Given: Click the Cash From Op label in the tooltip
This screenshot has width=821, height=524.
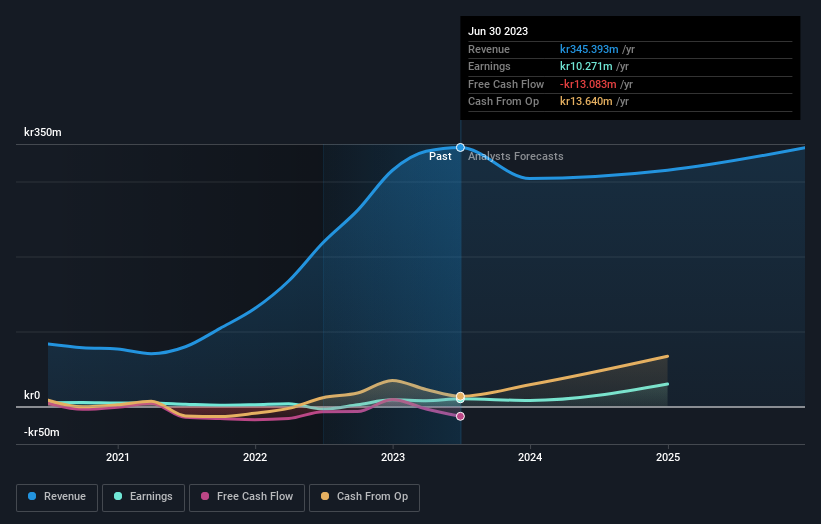Looking at the screenshot, I should [503, 102].
